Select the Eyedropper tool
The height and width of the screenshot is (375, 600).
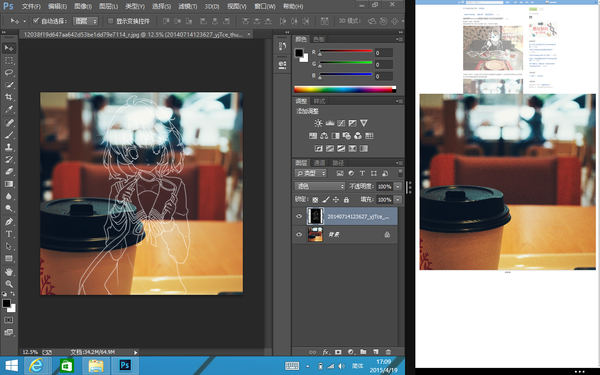click(x=9, y=109)
